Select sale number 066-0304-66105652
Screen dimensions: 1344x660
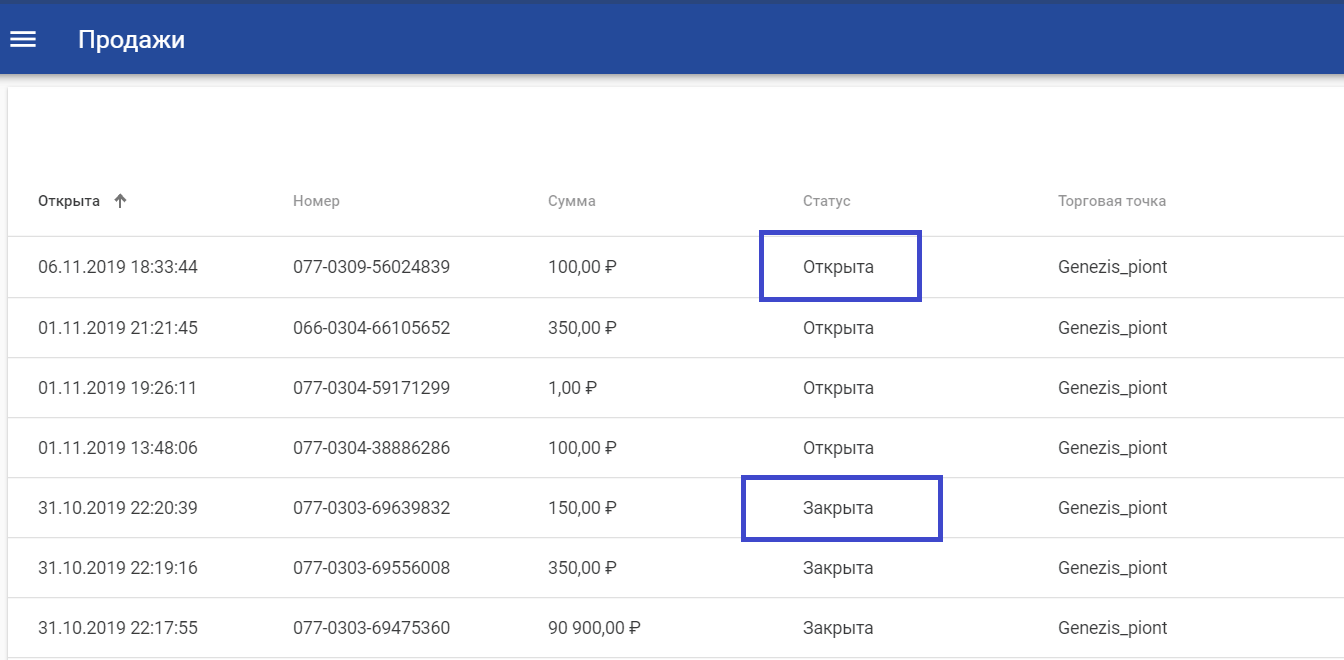pos(371,328)
